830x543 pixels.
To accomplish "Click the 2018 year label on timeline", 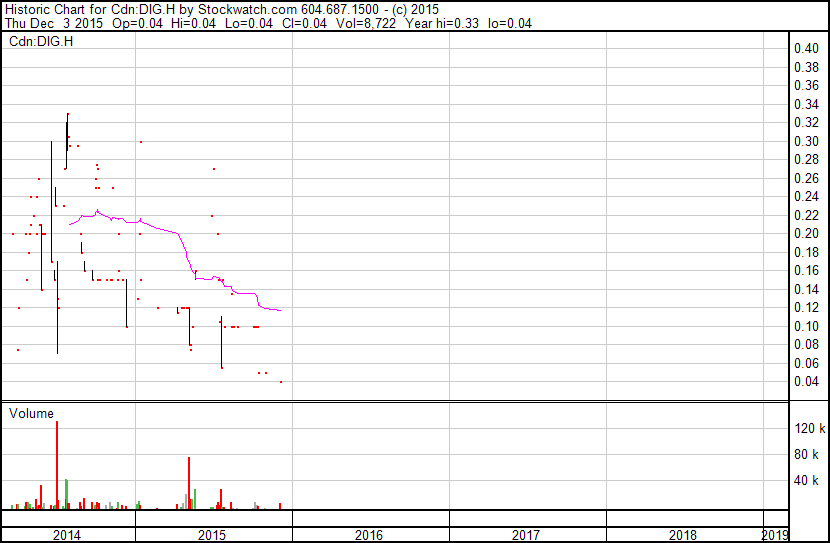I will pos(683,535).
